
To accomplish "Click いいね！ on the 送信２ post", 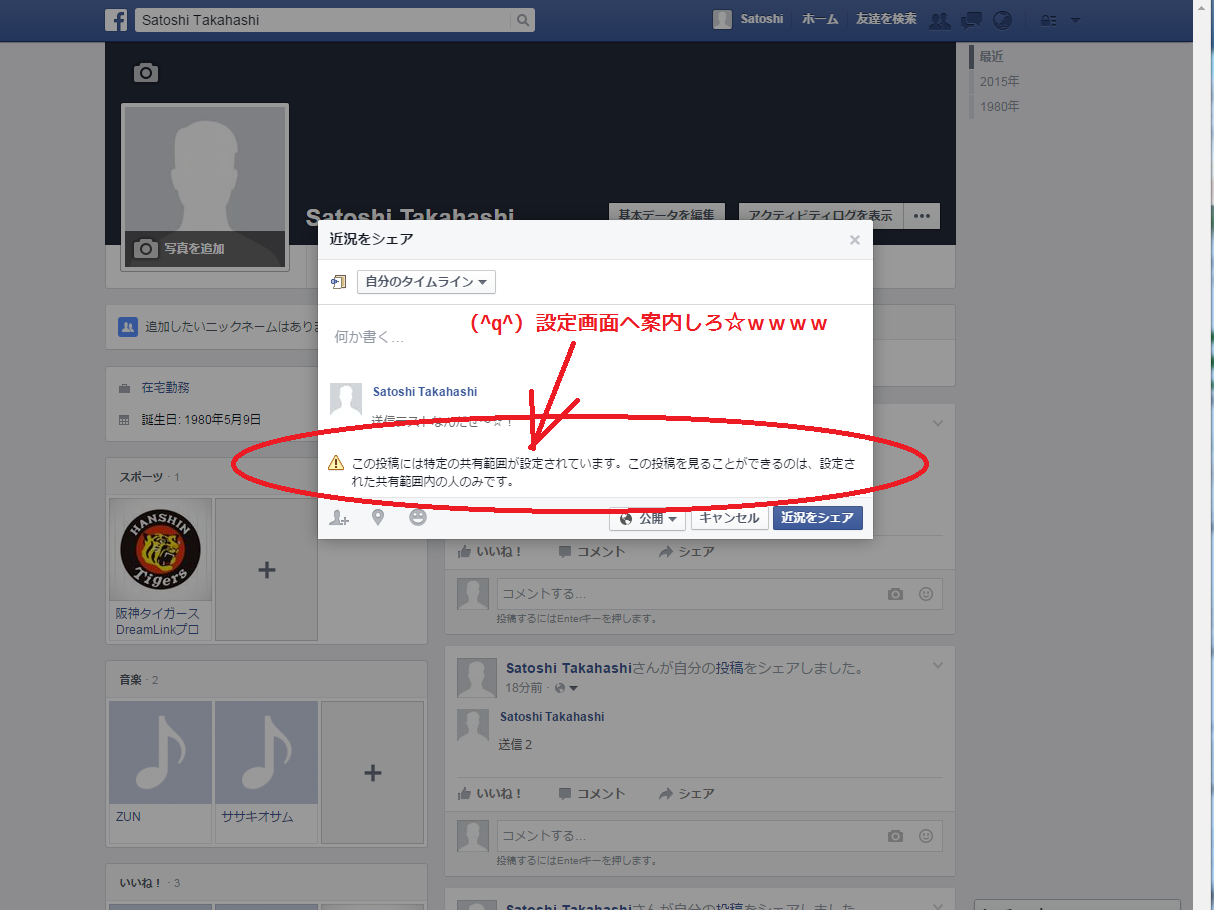I will [x=490, y=794].
